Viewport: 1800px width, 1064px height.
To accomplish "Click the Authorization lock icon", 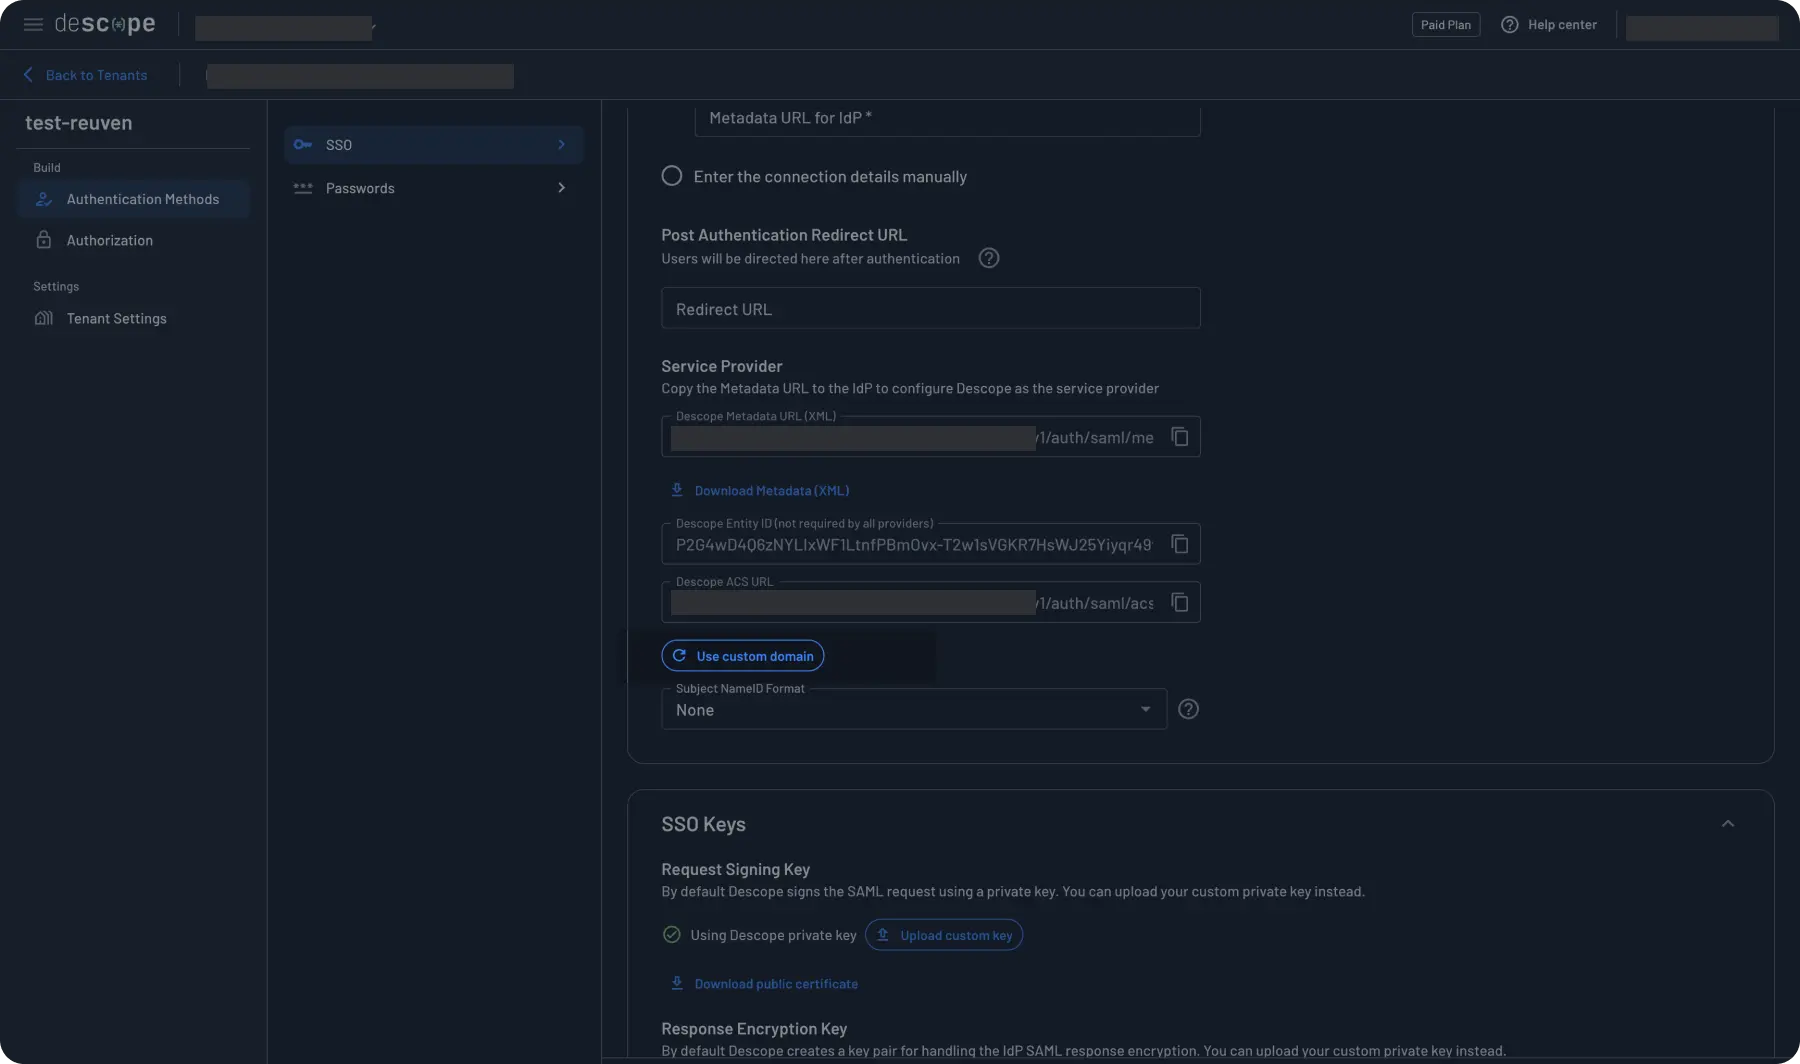I will pos(44,239).
